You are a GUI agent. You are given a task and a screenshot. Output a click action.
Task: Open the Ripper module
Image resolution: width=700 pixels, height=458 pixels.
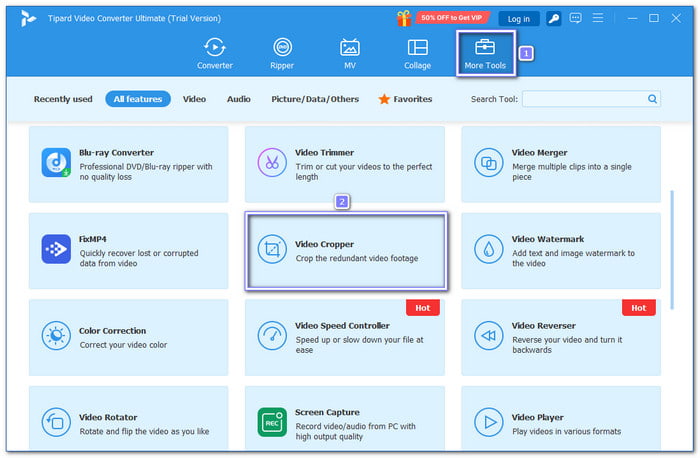[282, 53]
